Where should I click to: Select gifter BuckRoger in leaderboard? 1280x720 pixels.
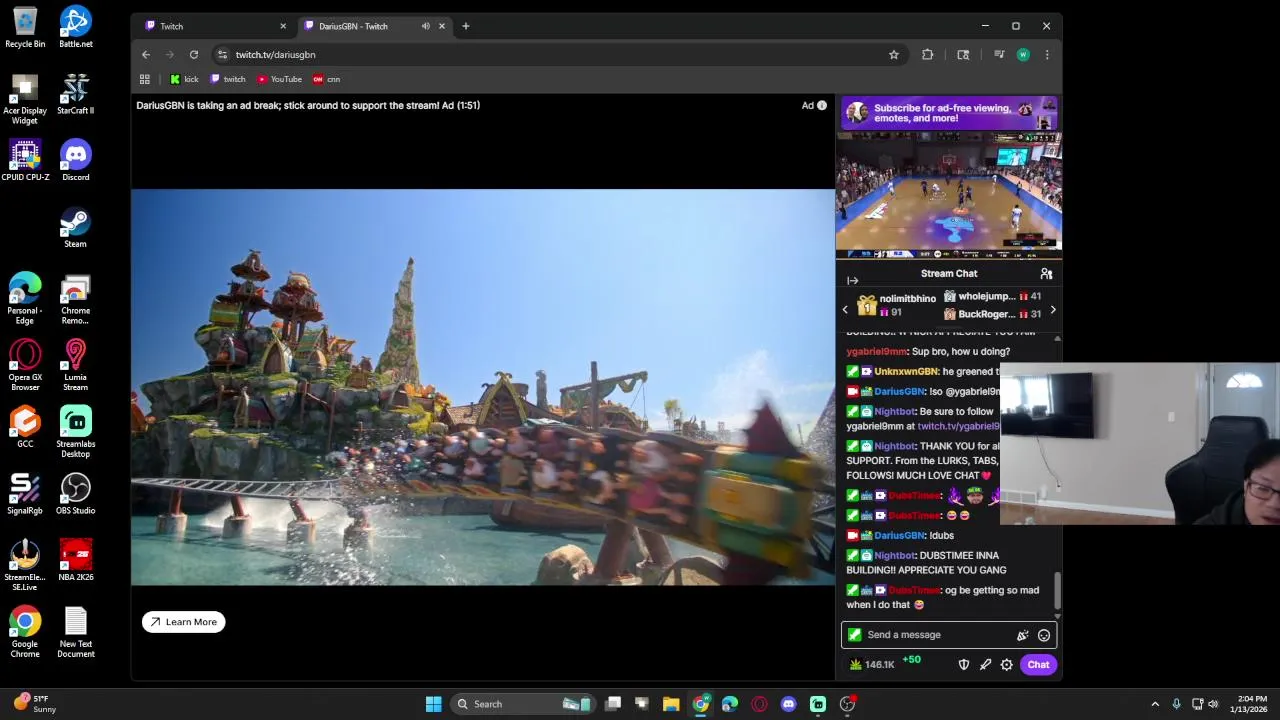tap(993, 314)
